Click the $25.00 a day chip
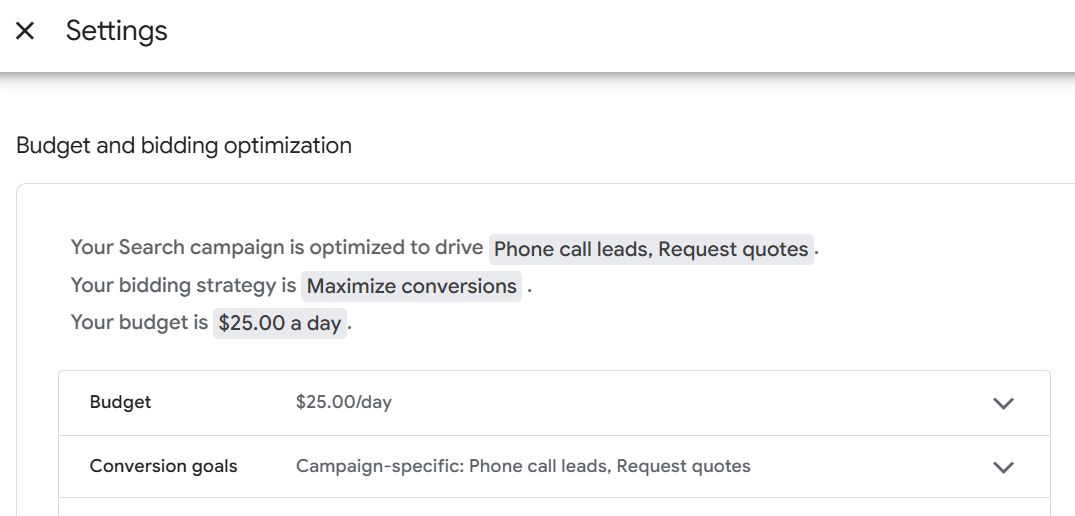The width and height of the screenshot is (1075, 516). coord(280,323)
